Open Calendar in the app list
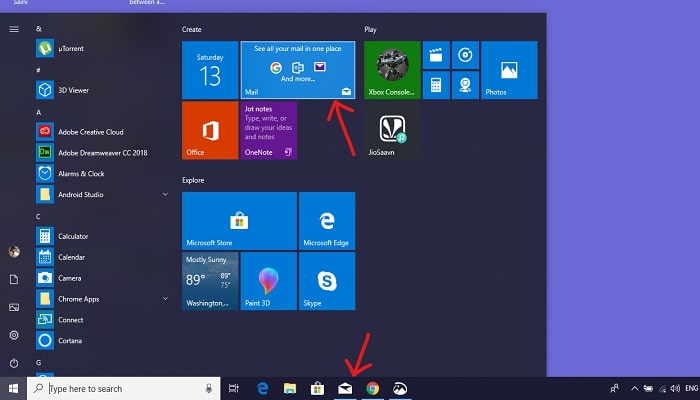The height and width of the screenshot is (400, 700). (103, 257)
